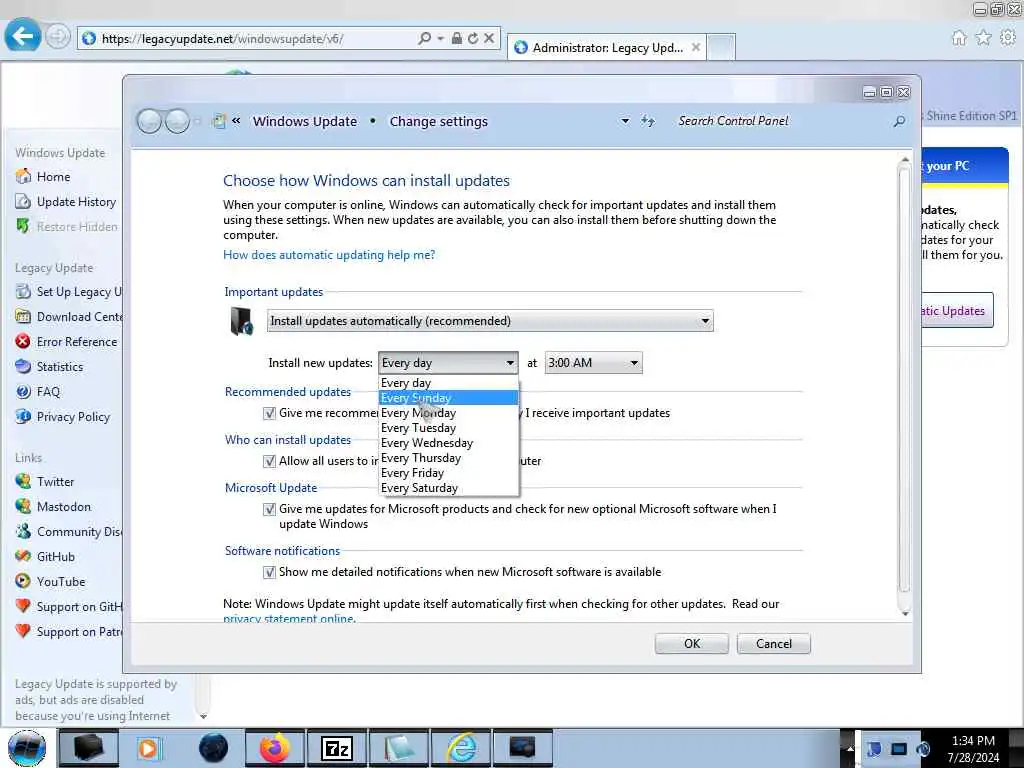
Task: Open the media player taskbar icon
Action: (x=150, y=748)
